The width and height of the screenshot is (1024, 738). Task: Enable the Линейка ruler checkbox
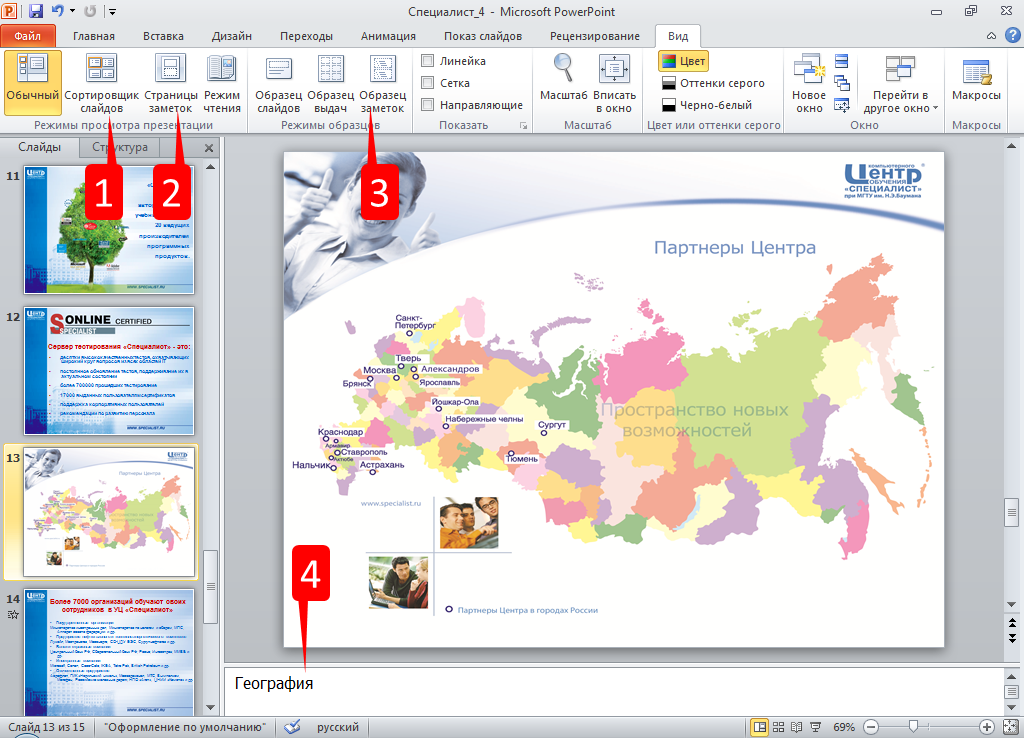pyautogui.click(x=428, y=61)
